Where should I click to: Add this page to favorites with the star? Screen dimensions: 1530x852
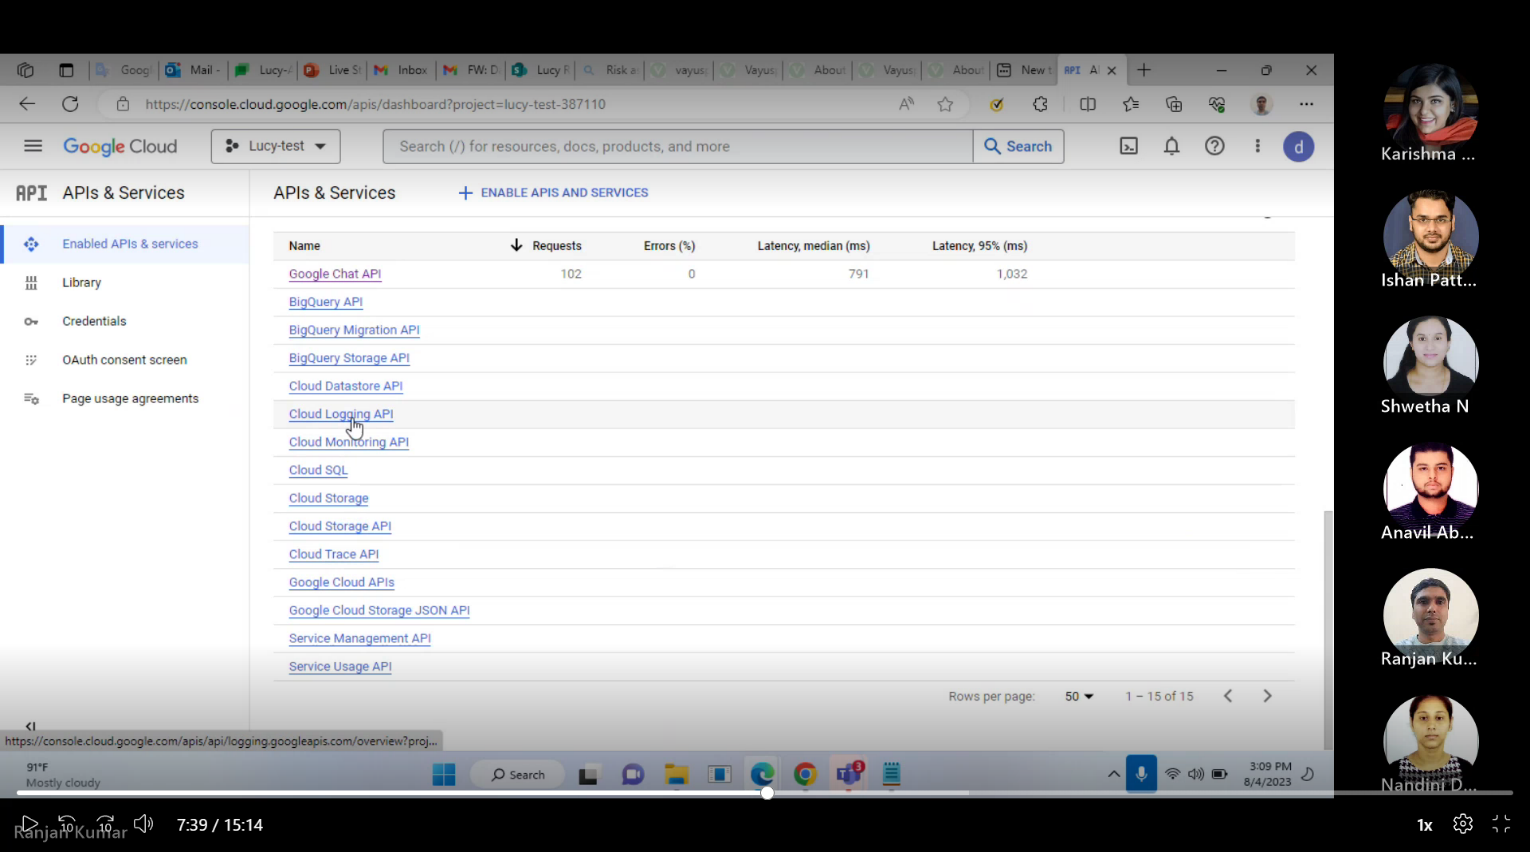coord(945,104)
